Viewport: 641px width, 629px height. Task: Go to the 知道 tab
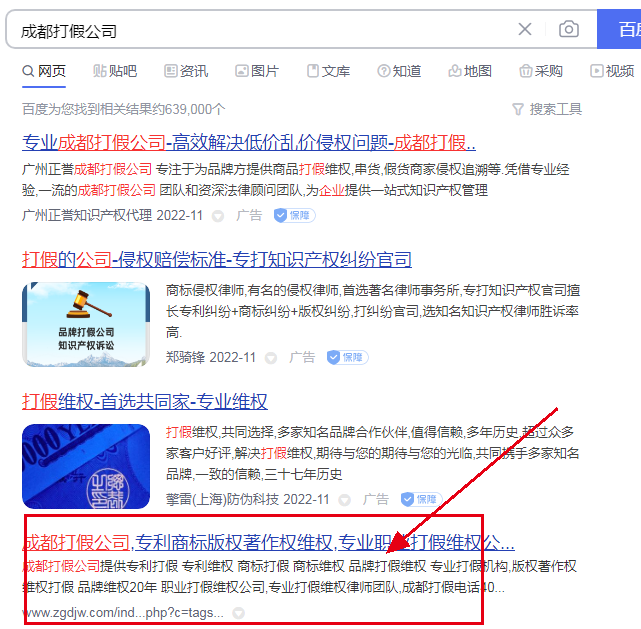(x=399, y=71)
